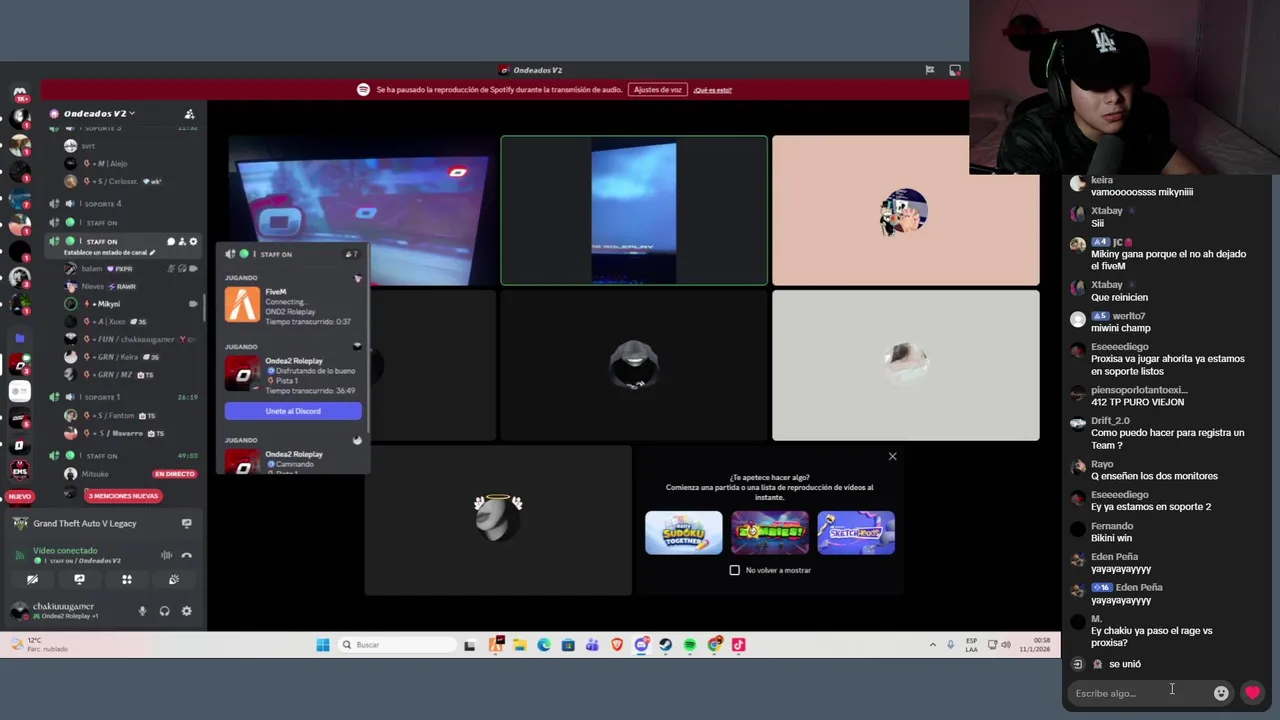1280x720 pixels.
Task: Toggle noise suppression waveform icon
Action: click(166, 555)
